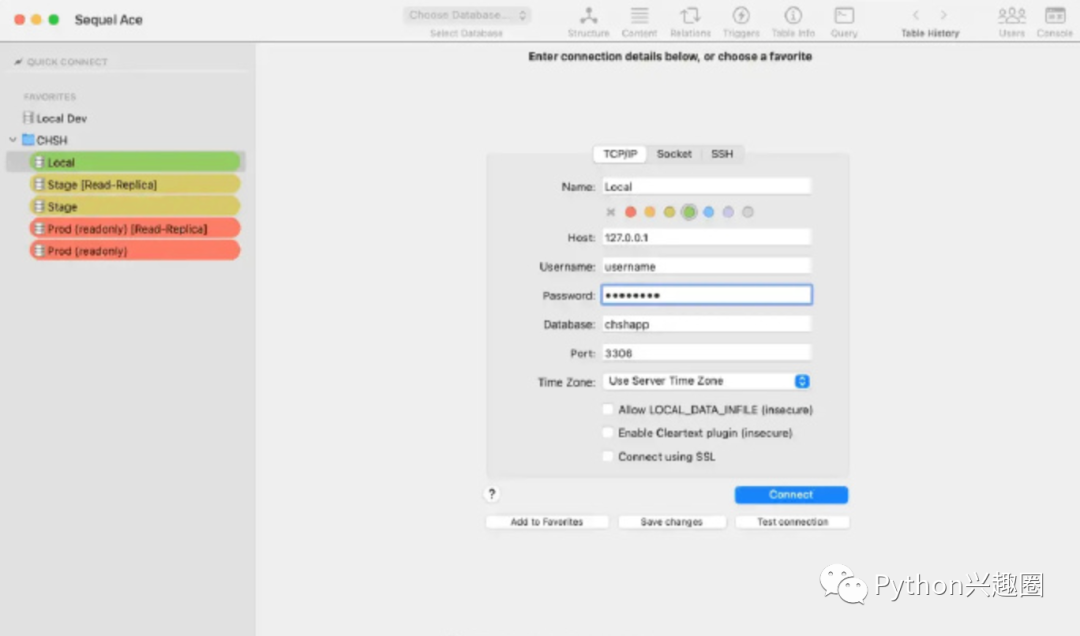This screenshot has height=636, width=1080.
Task: Click the Quick Connect lightning entry
Action: [x=61, y=62]
